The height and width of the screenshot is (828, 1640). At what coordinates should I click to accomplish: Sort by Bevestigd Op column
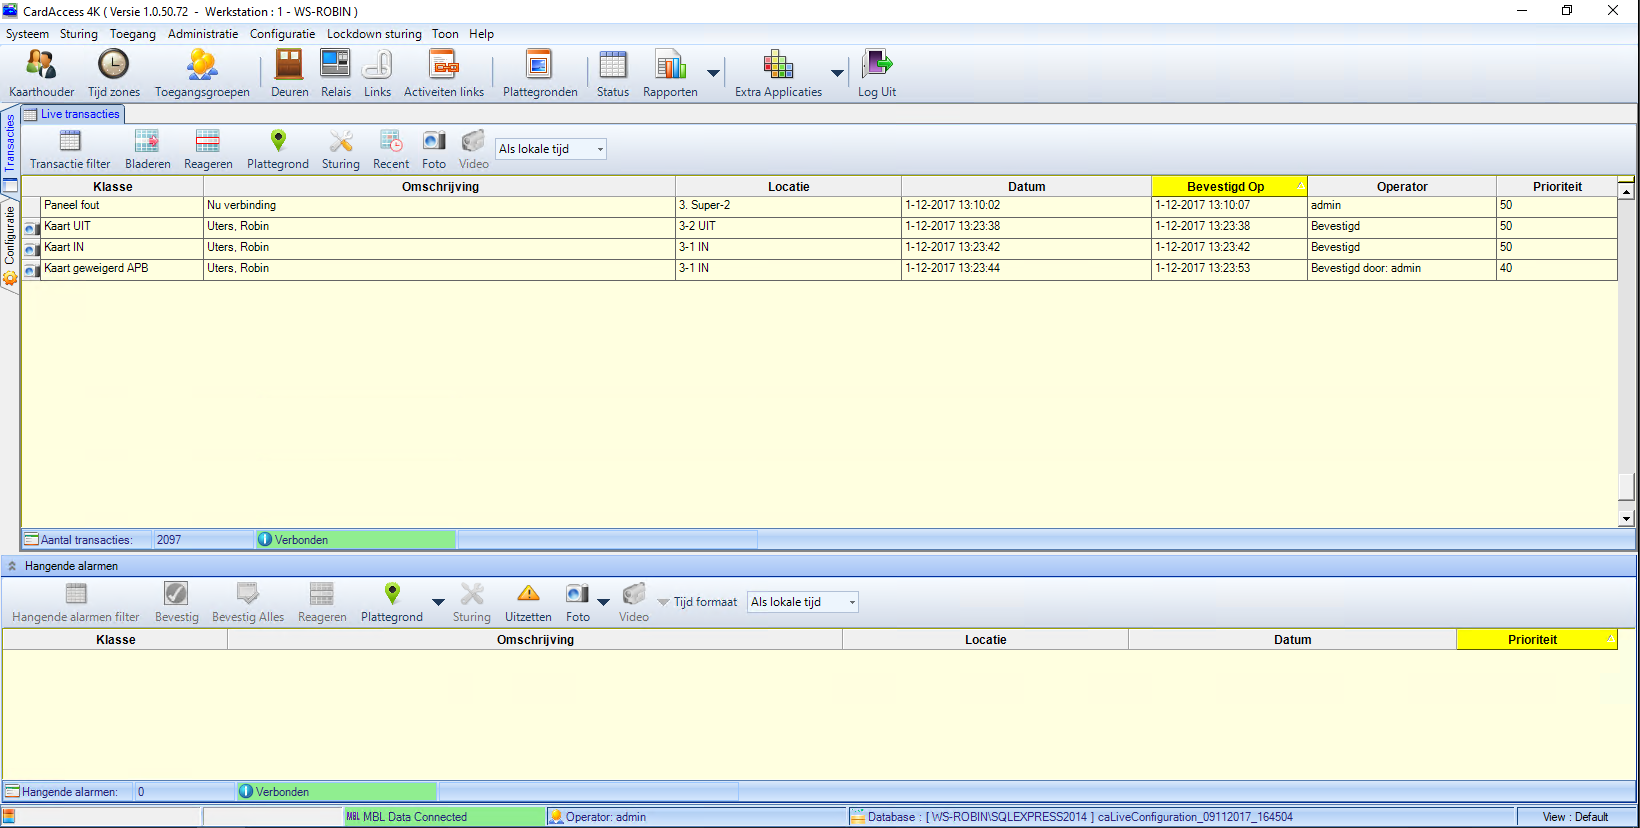(1229, 186)
